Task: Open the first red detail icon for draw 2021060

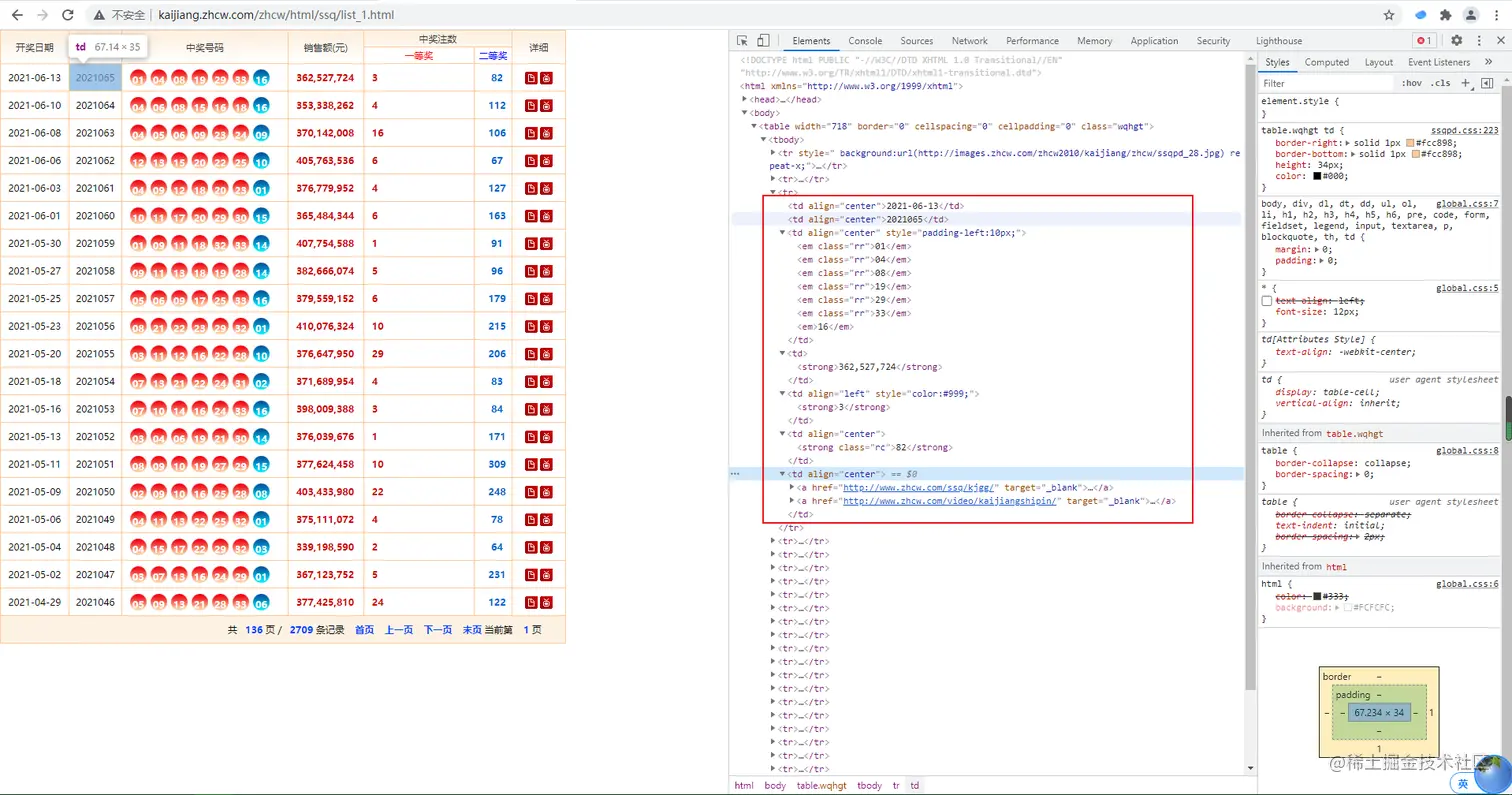Action: (531, 216)
